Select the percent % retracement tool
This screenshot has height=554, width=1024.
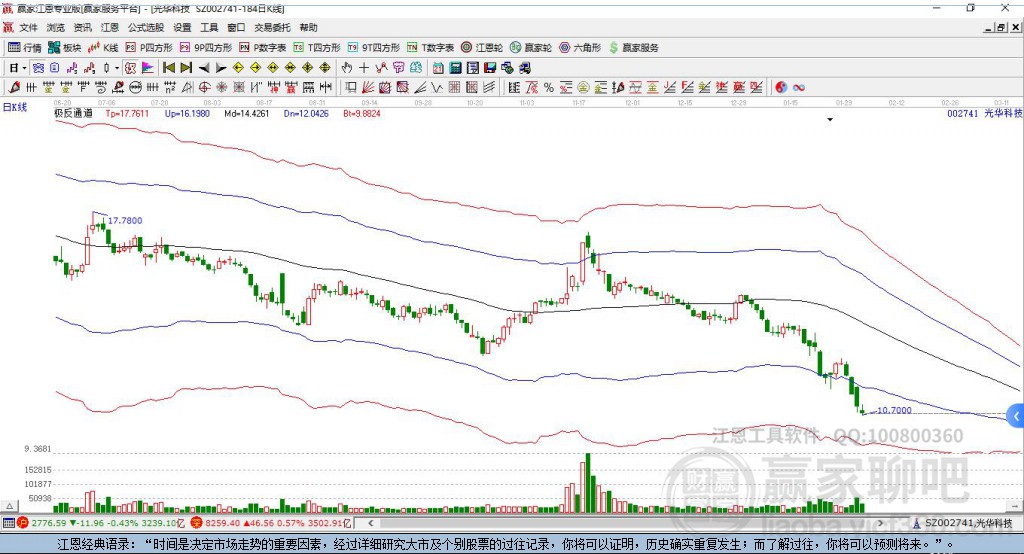[549, 88]
